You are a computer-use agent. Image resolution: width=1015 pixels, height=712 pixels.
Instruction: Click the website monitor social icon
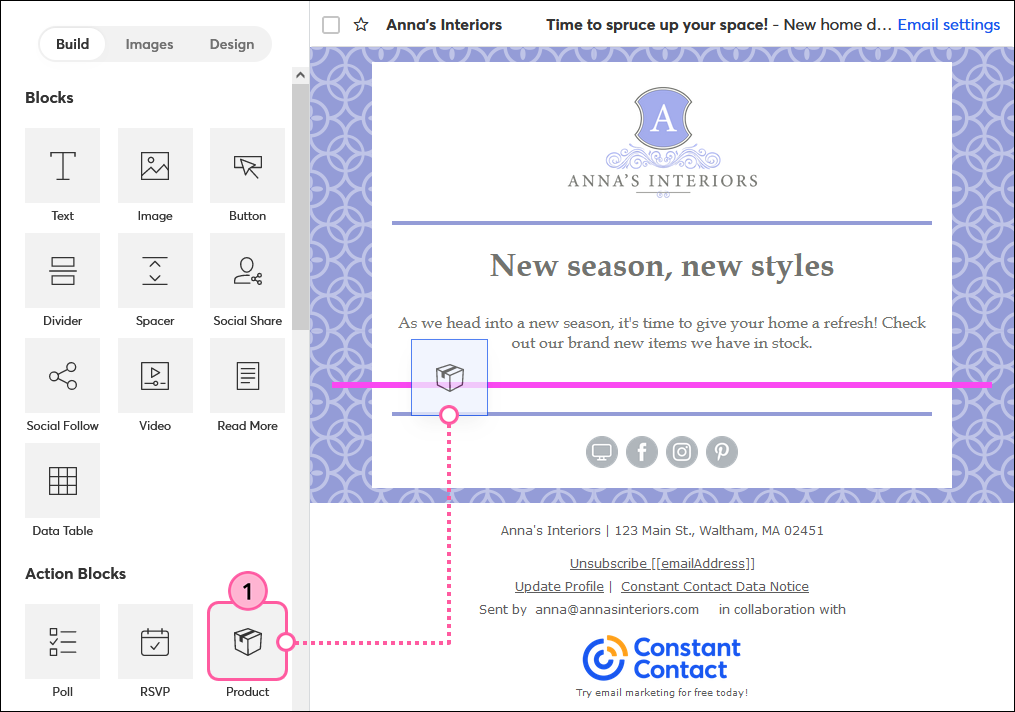(602, 452)
